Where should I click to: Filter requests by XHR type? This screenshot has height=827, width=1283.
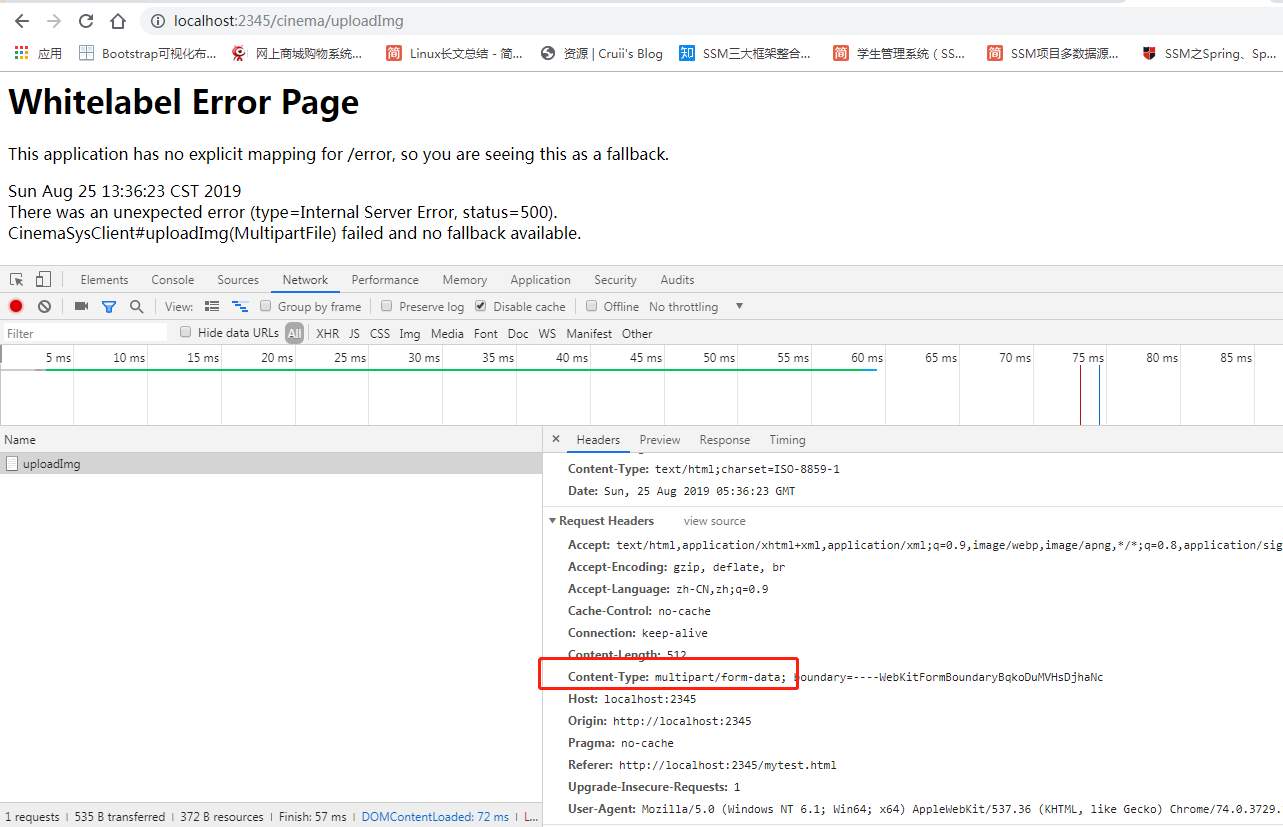coord(328,334)
